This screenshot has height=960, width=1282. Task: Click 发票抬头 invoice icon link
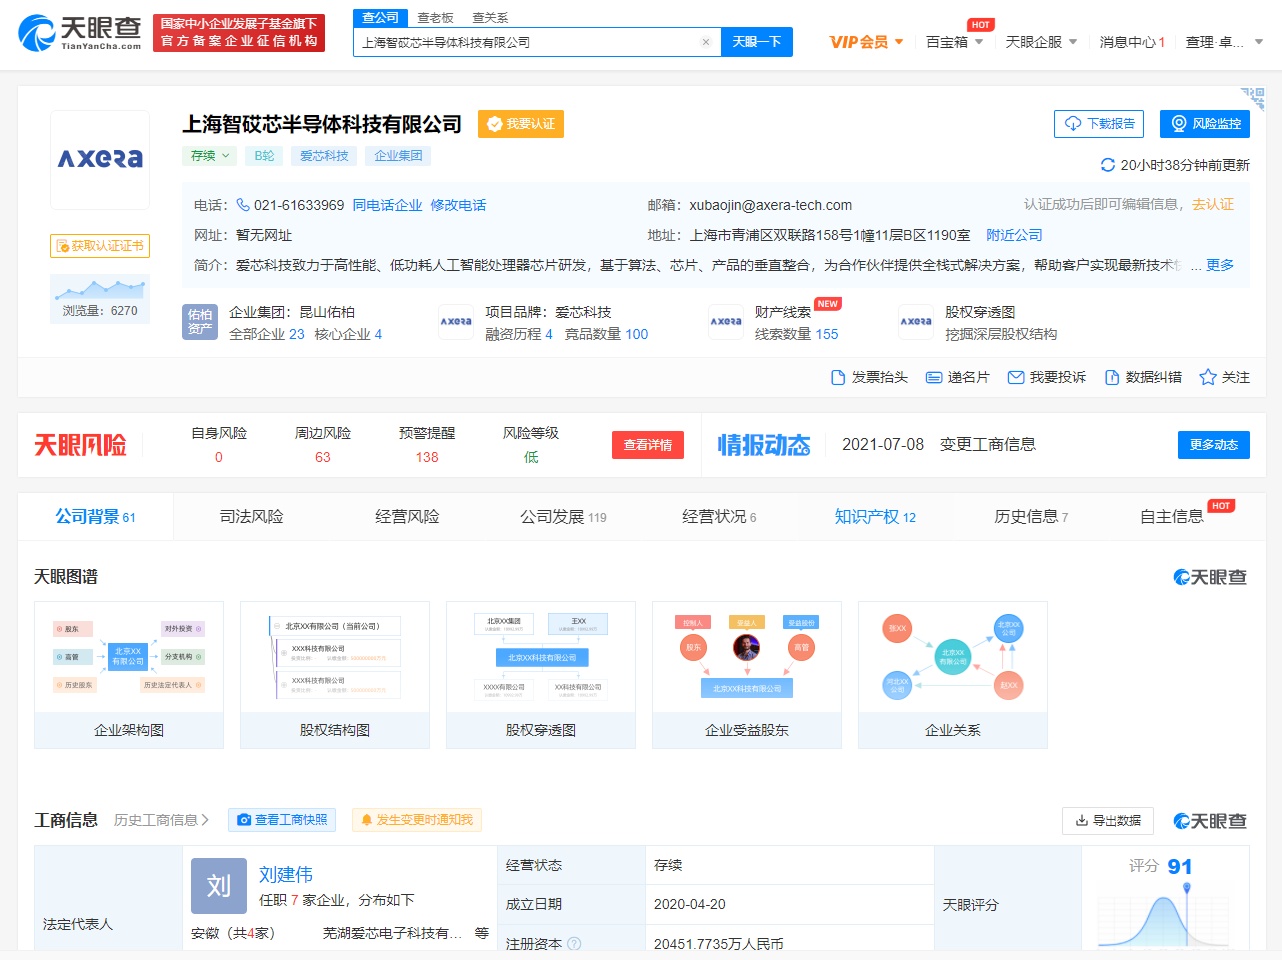tap(869, 377)
